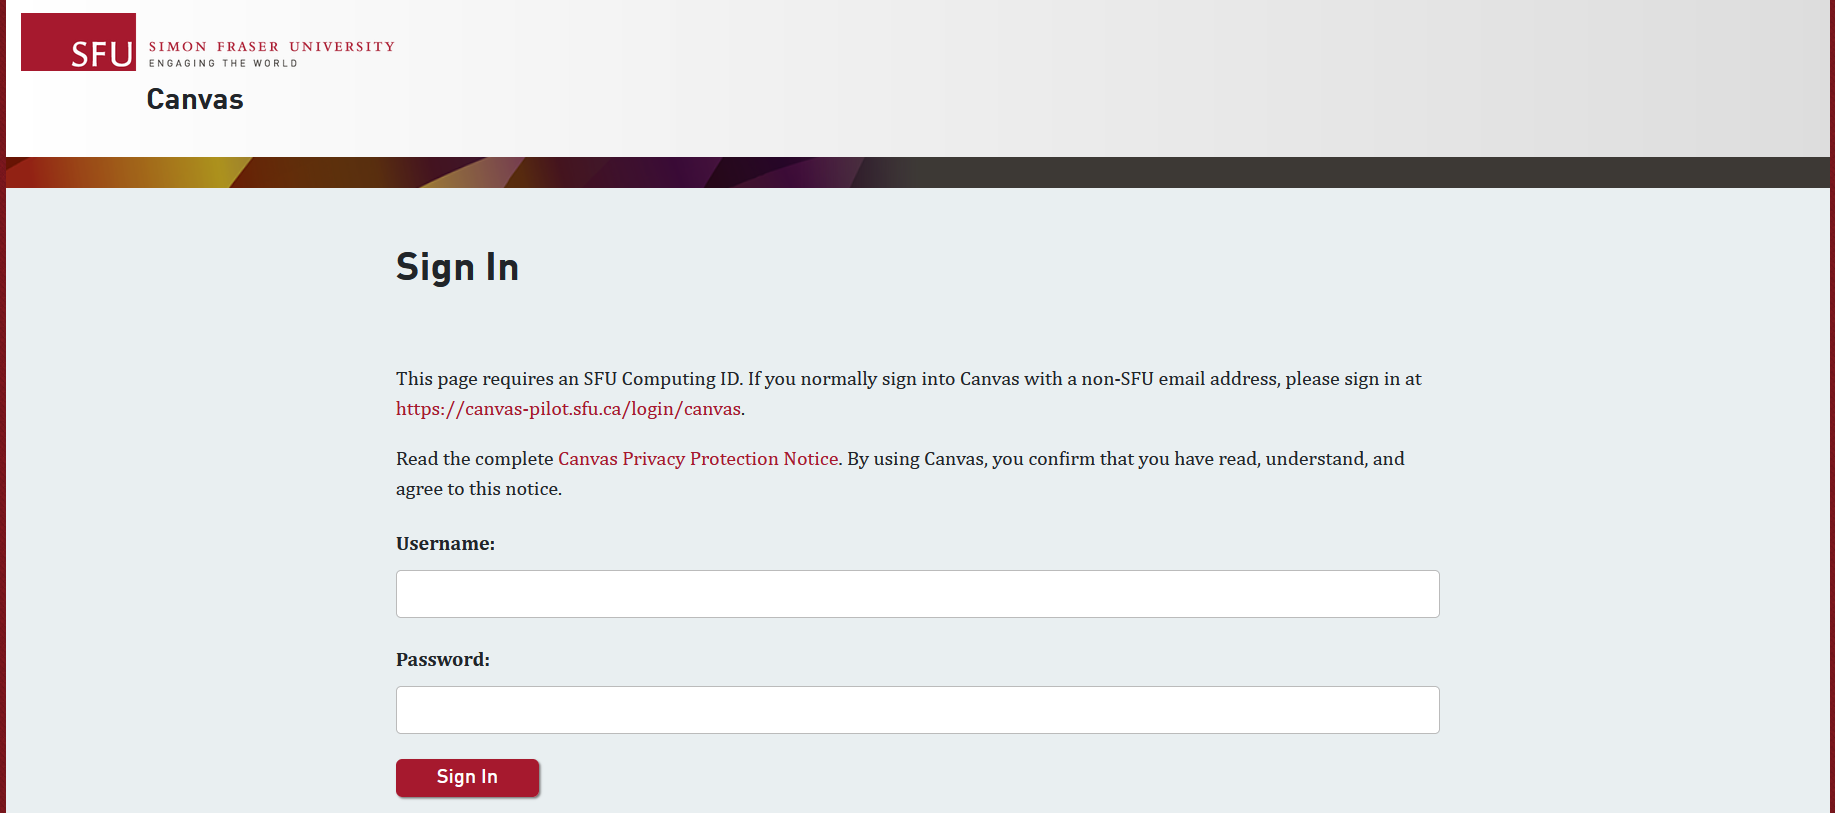Open the canvas-pilot.sfu.ca login link

[568, 409]
